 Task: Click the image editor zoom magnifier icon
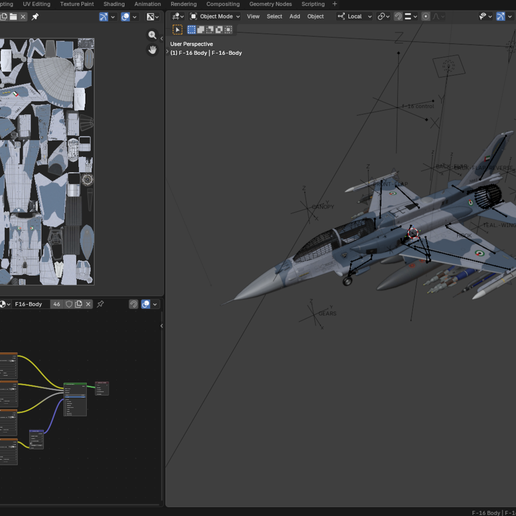click(x=152, y=35)
